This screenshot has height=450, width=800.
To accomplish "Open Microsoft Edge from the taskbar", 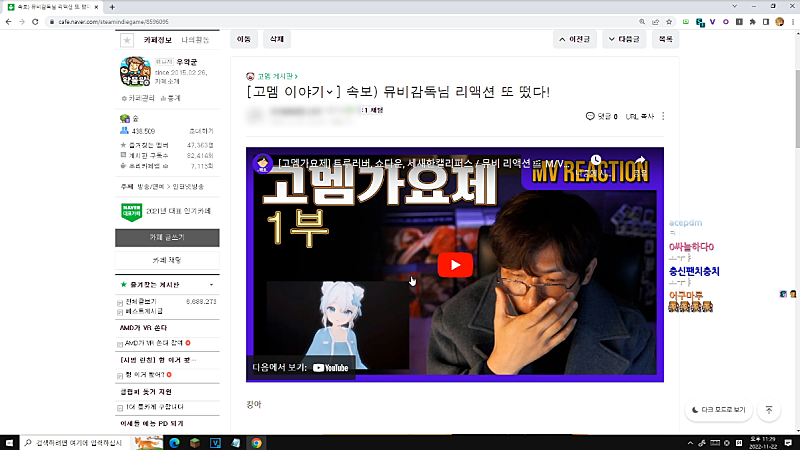I will tap(174, 443).
